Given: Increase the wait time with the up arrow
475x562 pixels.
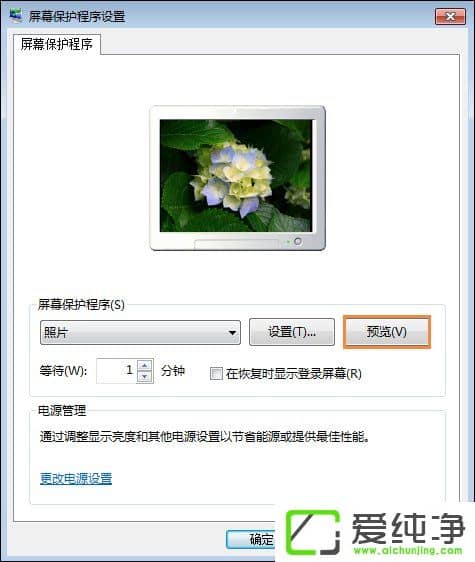Looking at the screenshot, I should 144,365.
